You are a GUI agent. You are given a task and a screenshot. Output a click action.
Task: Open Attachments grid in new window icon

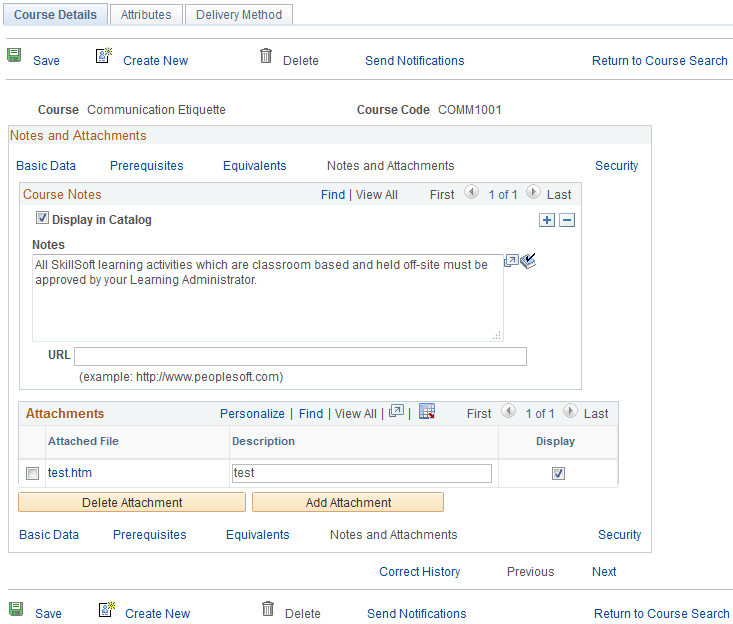click(x=396, y=412)
